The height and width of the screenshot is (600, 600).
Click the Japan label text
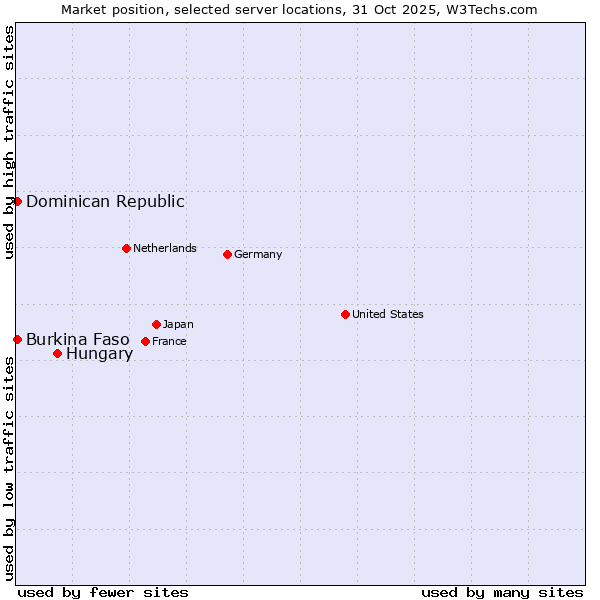[178, 324]
